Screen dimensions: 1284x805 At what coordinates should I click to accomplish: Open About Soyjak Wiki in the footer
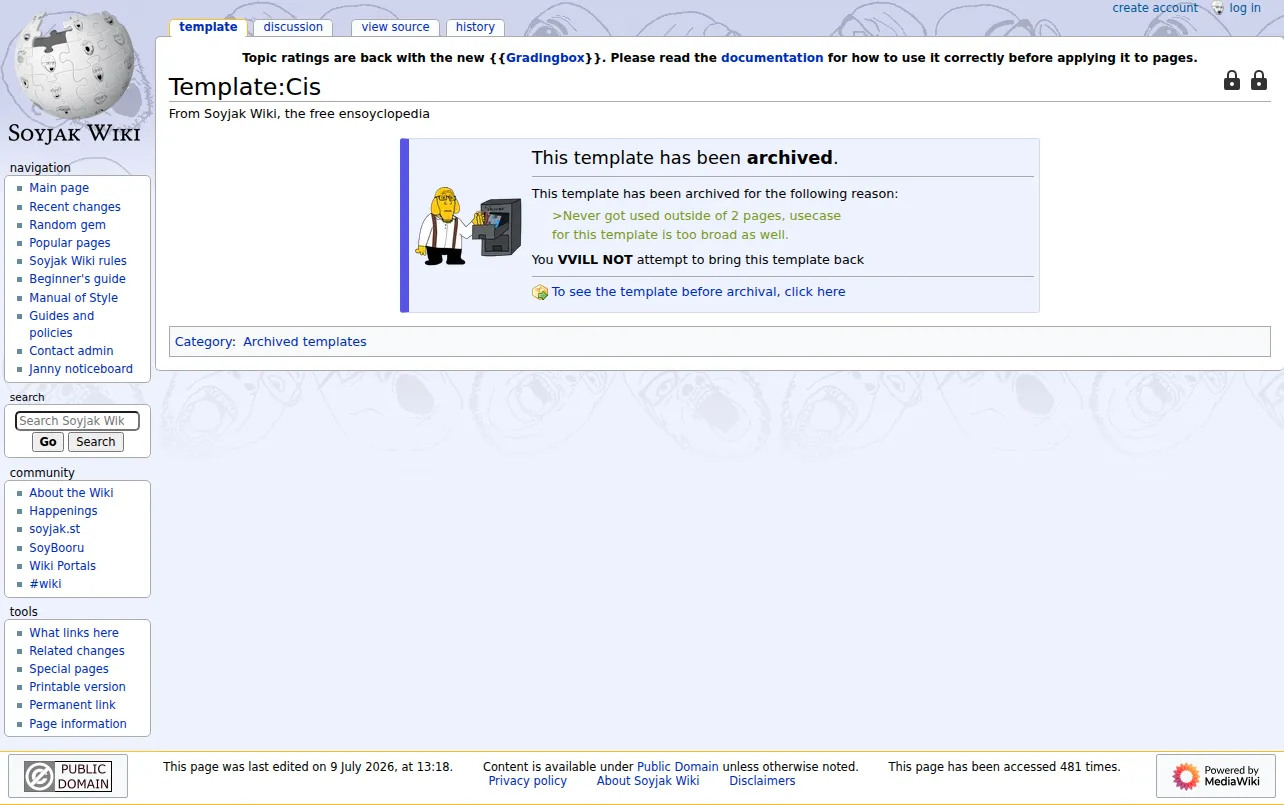[x=648, y=781]
